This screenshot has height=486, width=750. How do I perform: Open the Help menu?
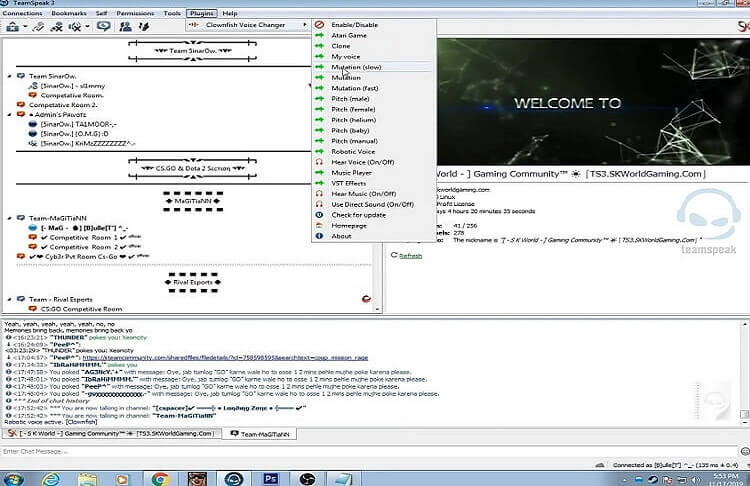pyautogui.click(x=230, y=13)
